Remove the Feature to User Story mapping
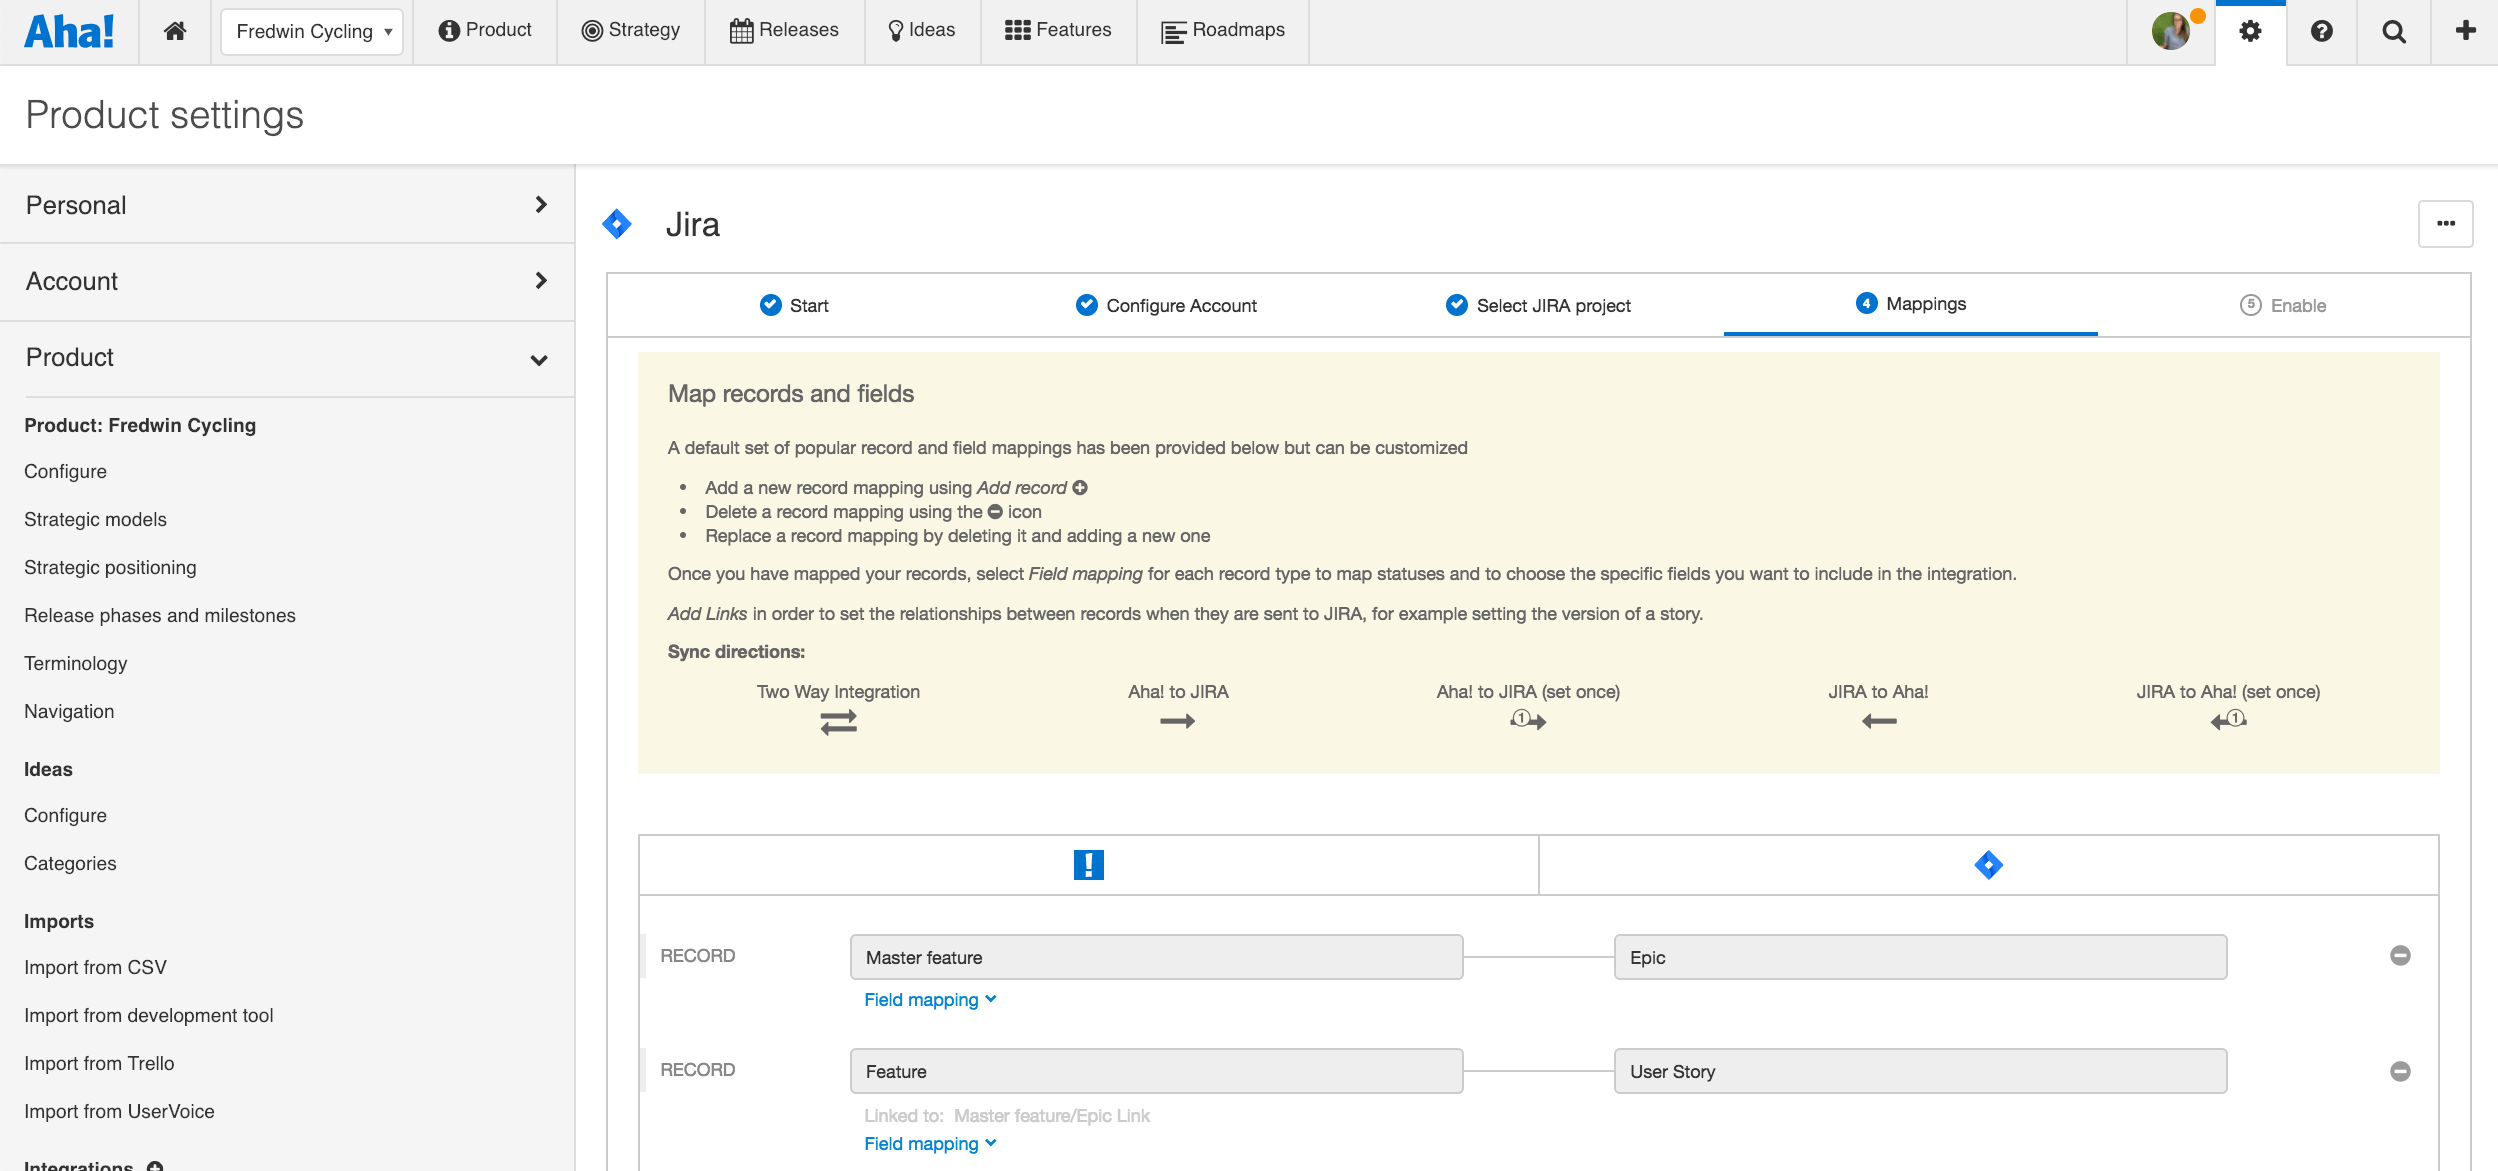The image size is (2498, 1171). (2400, 1071)
